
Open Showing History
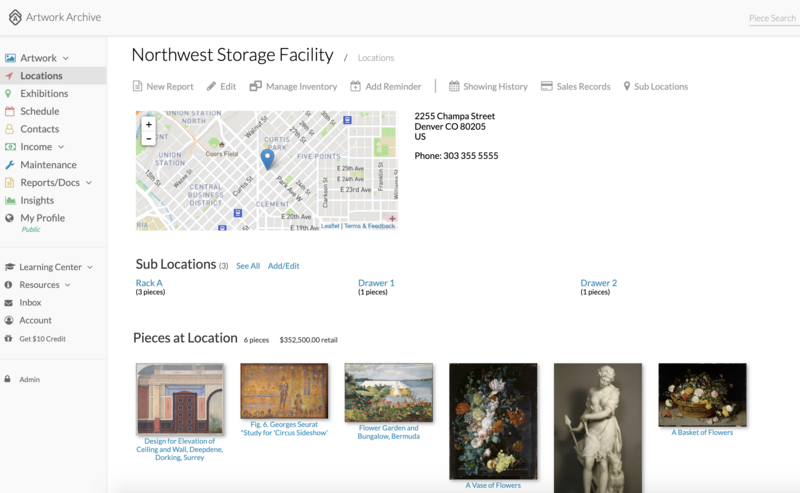click(488, 87)
